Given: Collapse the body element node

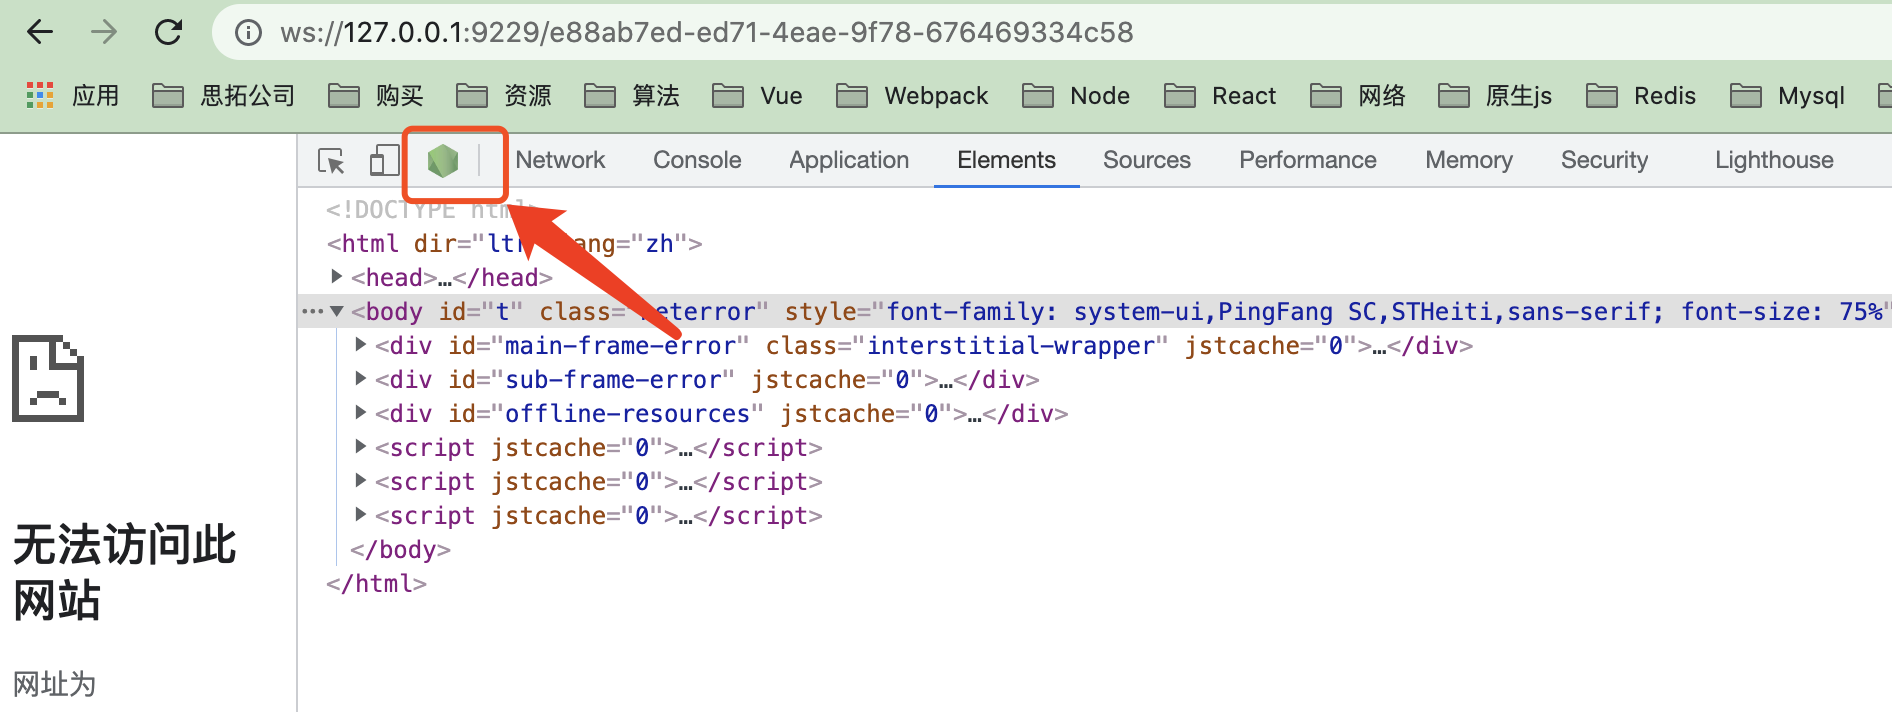Looking at the screenshot, I should click(337, 311).
